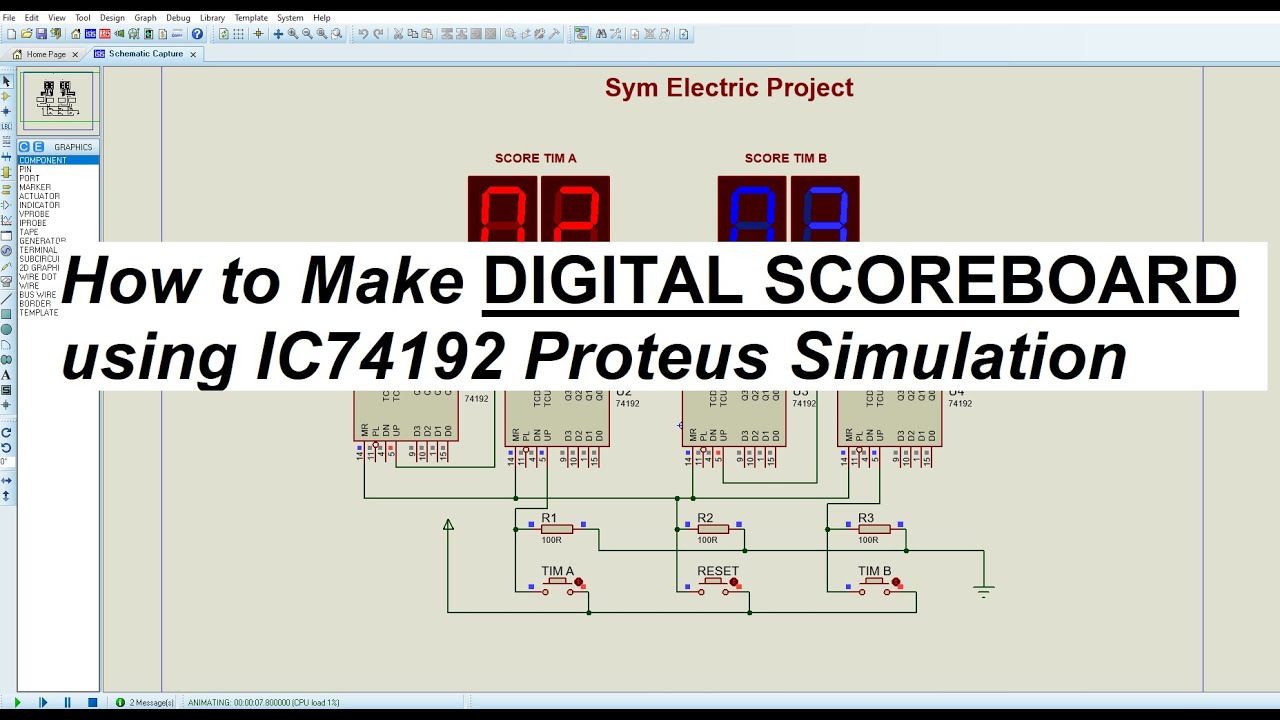Open the Template menu
Screen dimensions: 1280x720
[x=251, y=18]
